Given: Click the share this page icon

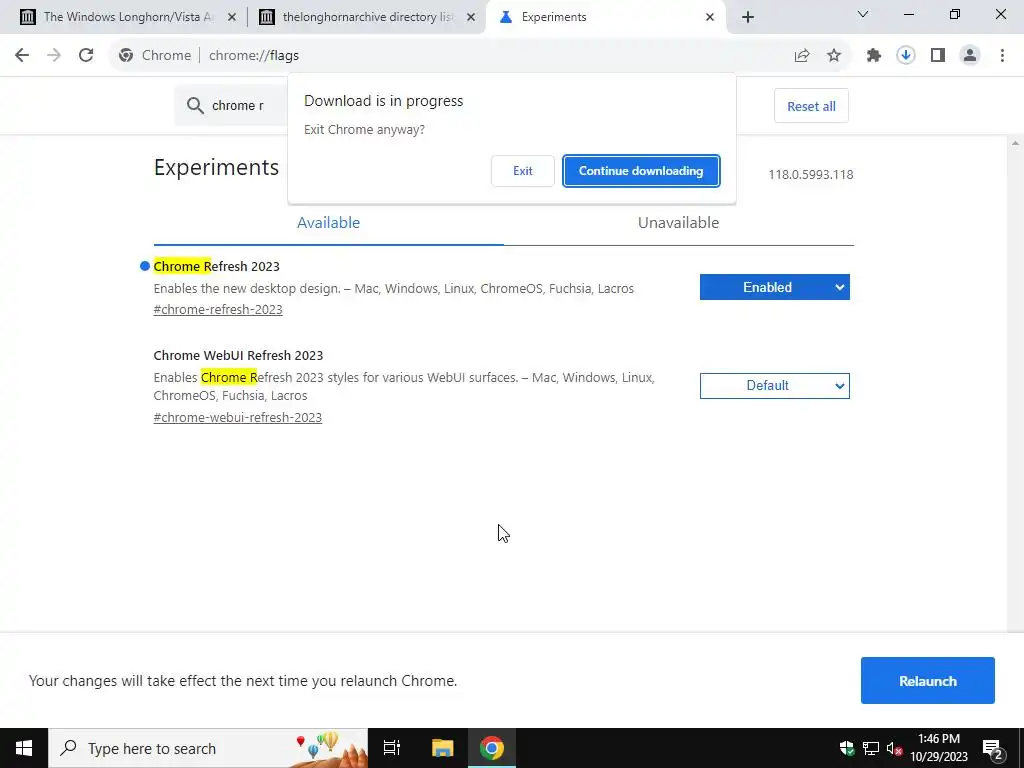Looking at the screenshot, I should coord(802,56).
